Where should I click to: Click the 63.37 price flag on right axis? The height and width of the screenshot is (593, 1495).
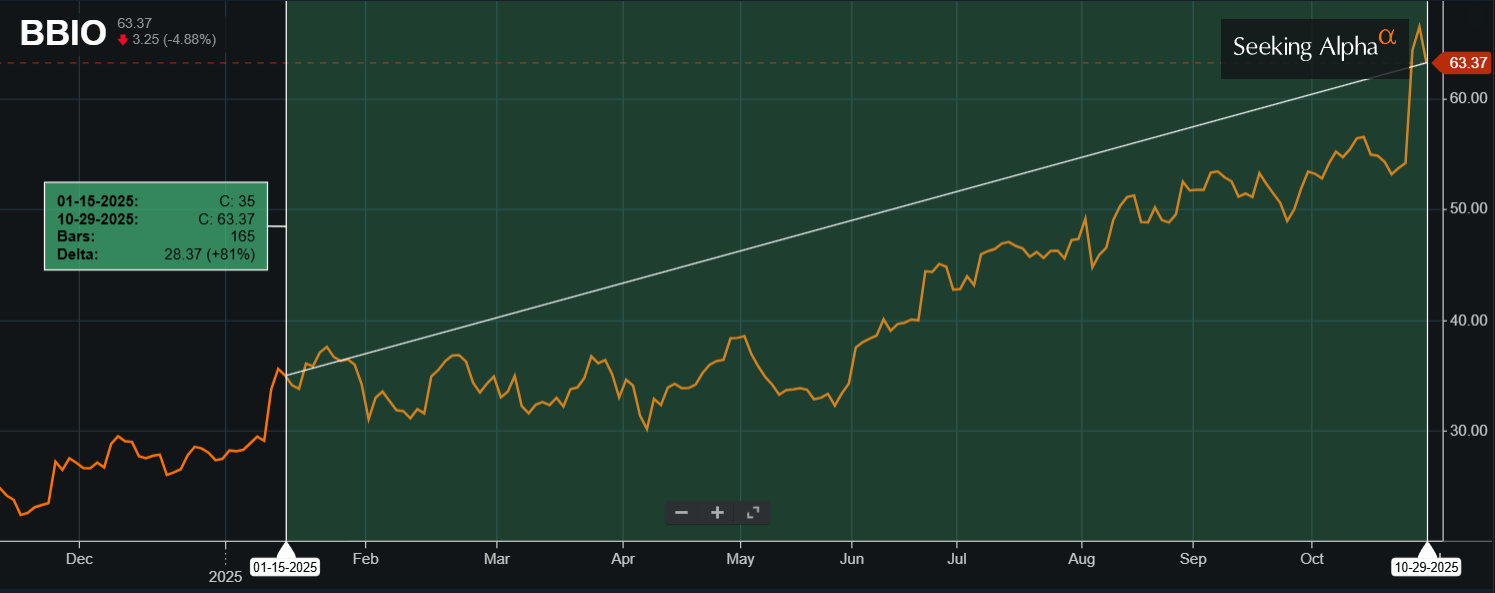[1462, 63]
